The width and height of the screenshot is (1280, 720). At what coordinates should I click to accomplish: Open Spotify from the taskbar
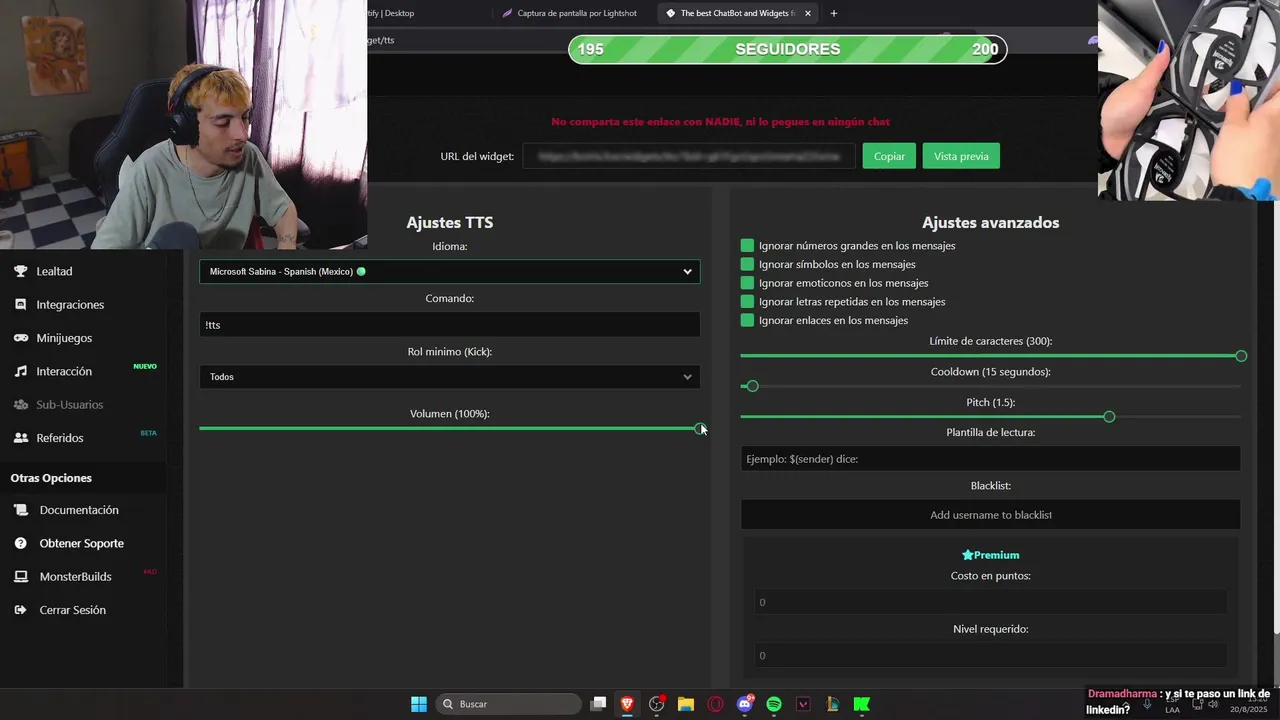click(774, 704)
